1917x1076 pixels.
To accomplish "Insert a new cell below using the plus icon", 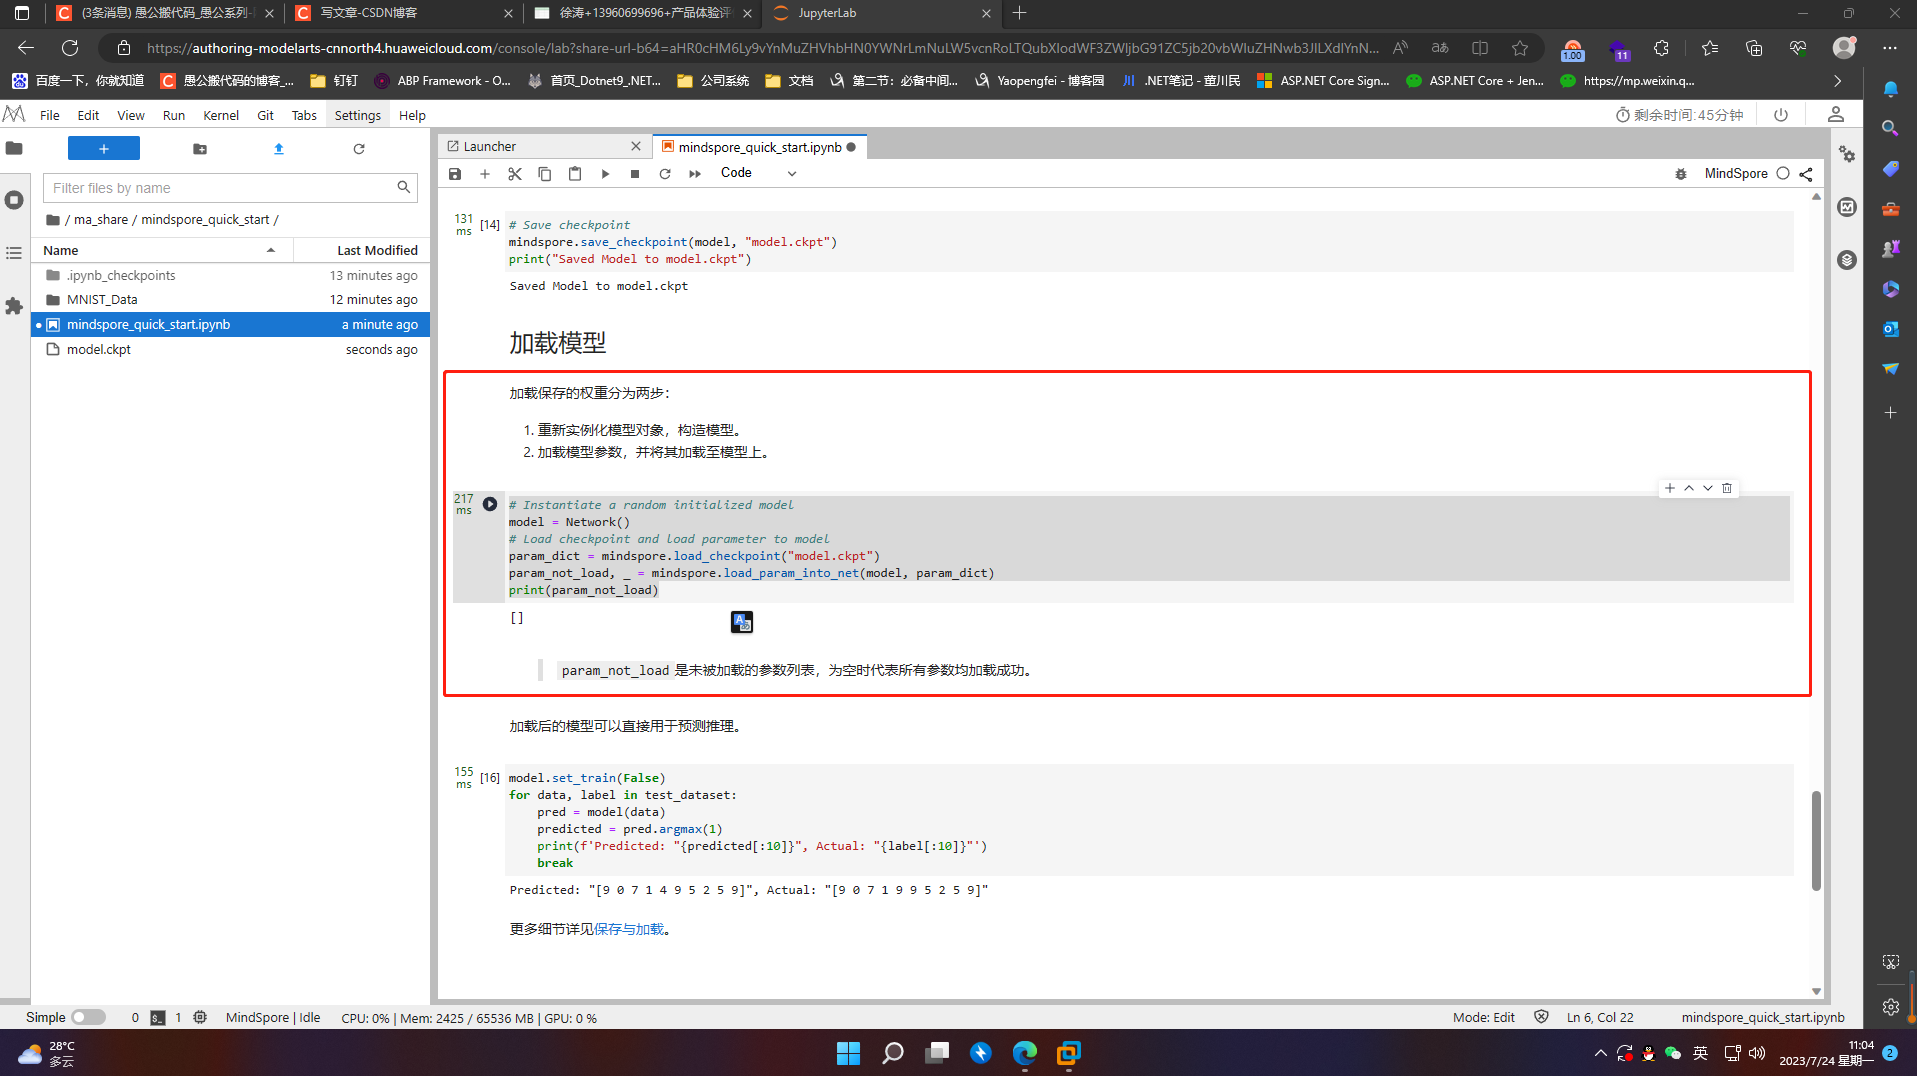I will click(x=485, y=174).
